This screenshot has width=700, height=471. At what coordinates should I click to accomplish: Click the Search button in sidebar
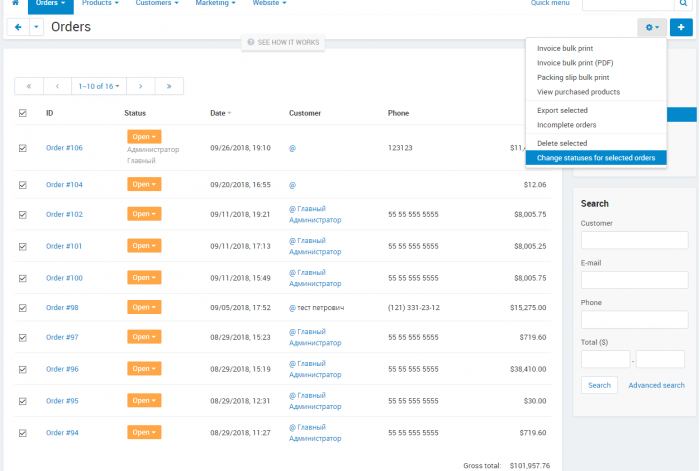599,385
